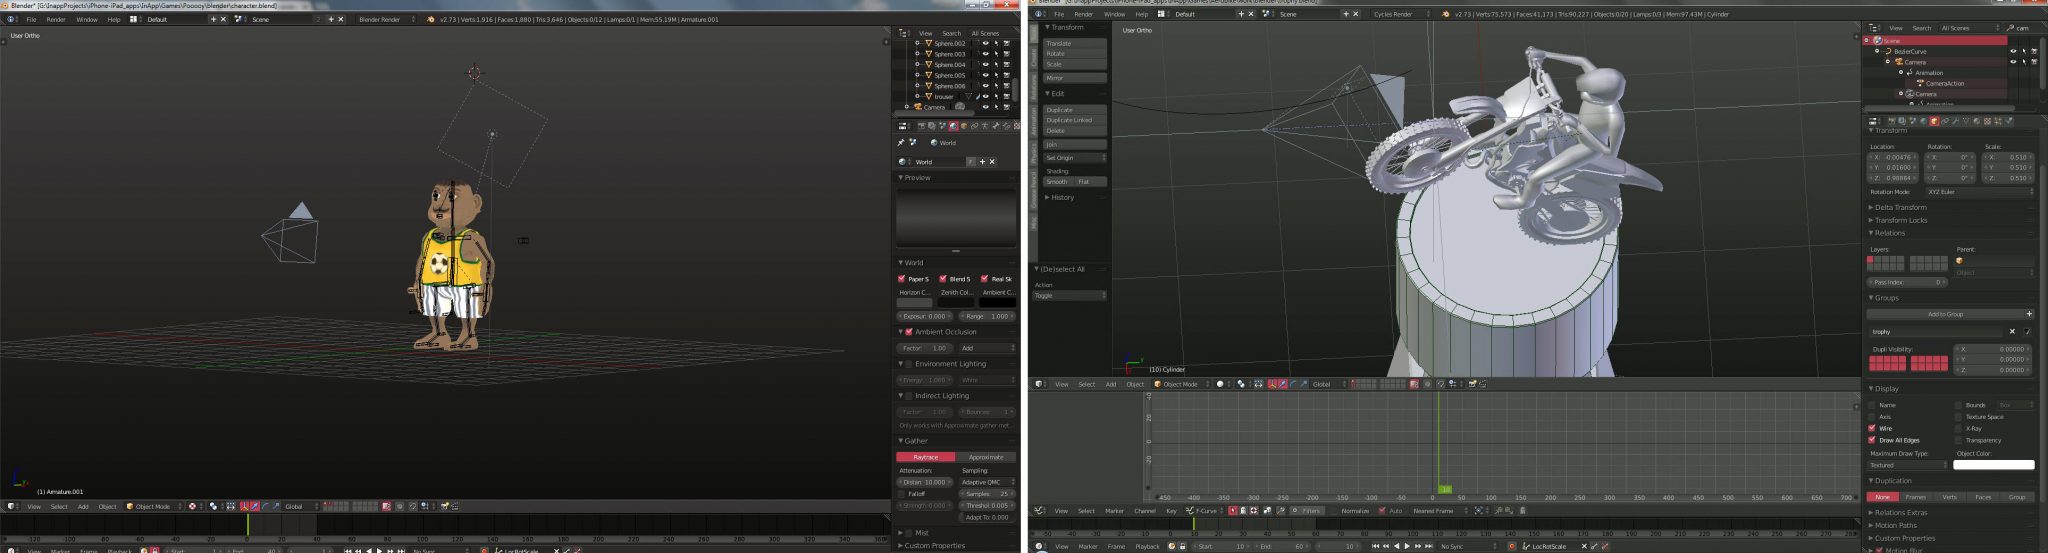The width and height of the screenshot is (2048, 553).
Task: Toggle Wire display checkbox
Action: point(1872,428)
